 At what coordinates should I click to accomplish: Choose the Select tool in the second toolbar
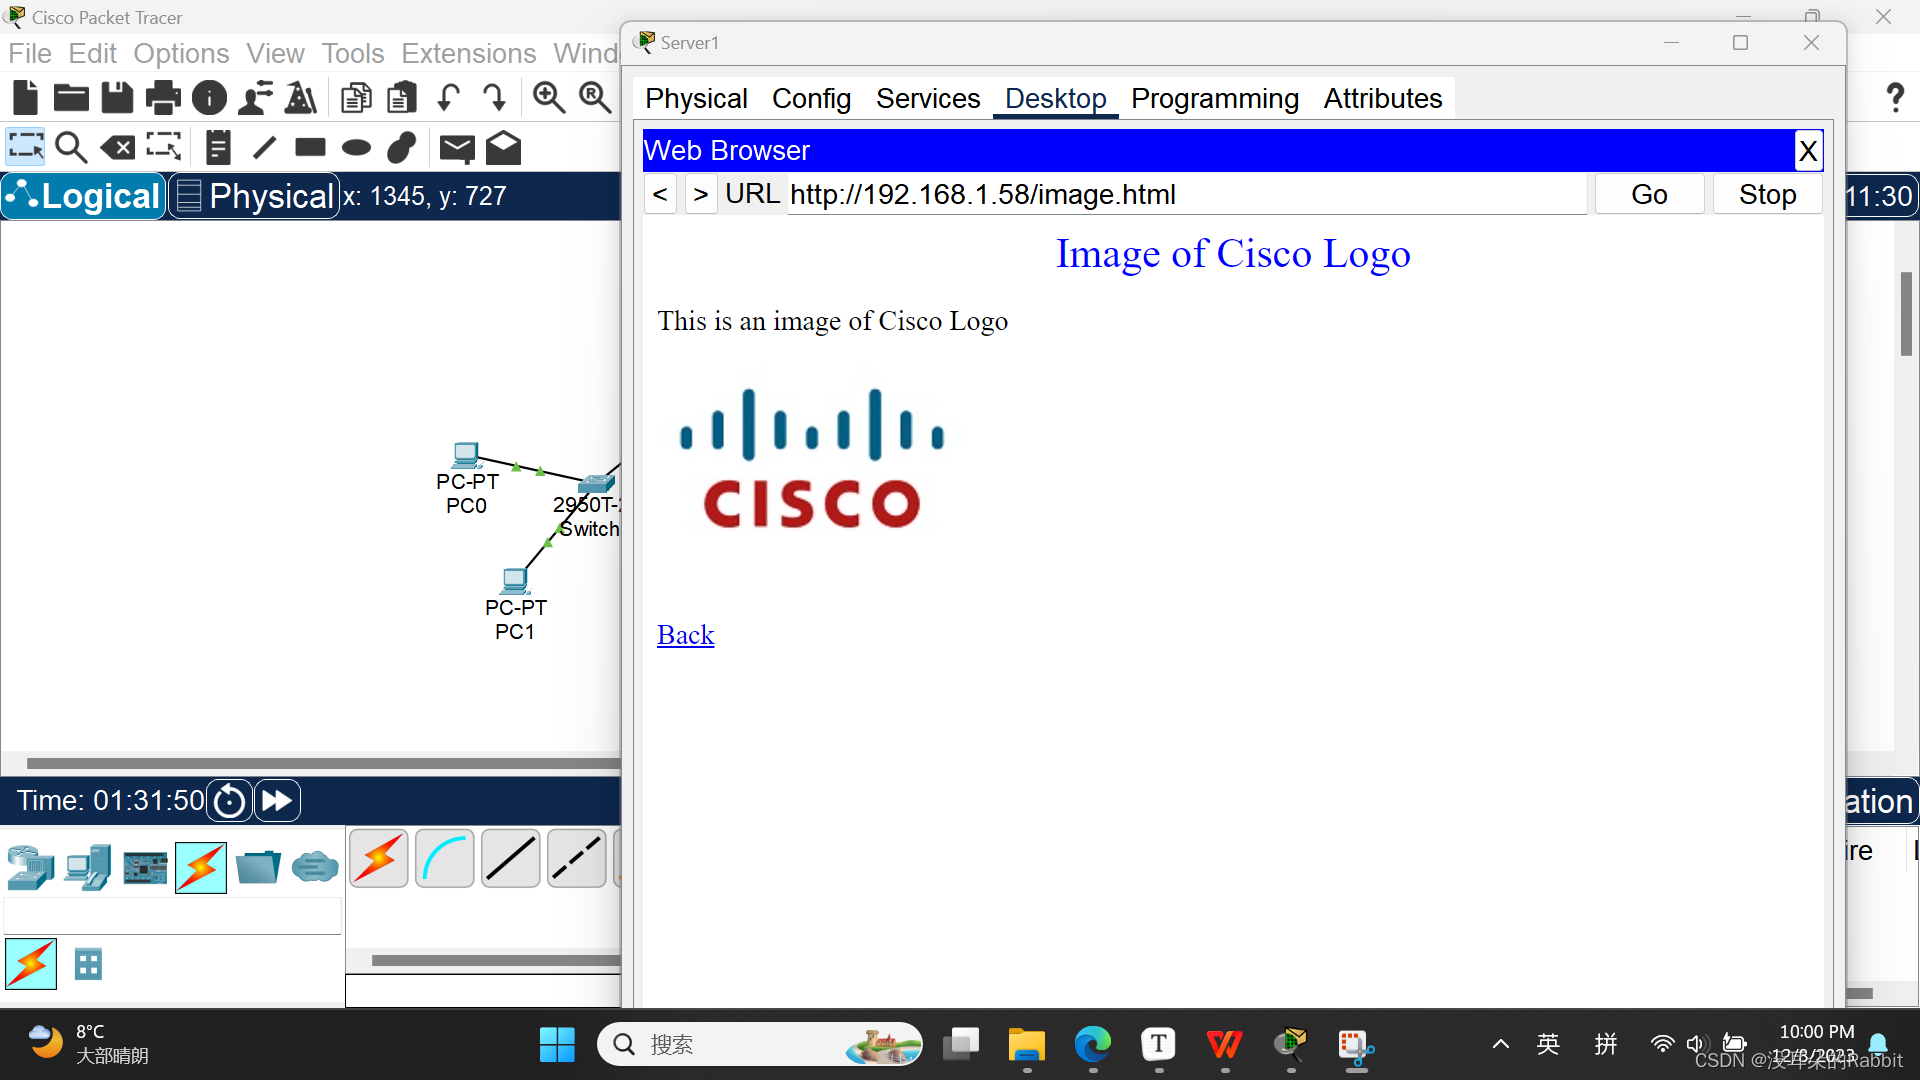point(25,147)
